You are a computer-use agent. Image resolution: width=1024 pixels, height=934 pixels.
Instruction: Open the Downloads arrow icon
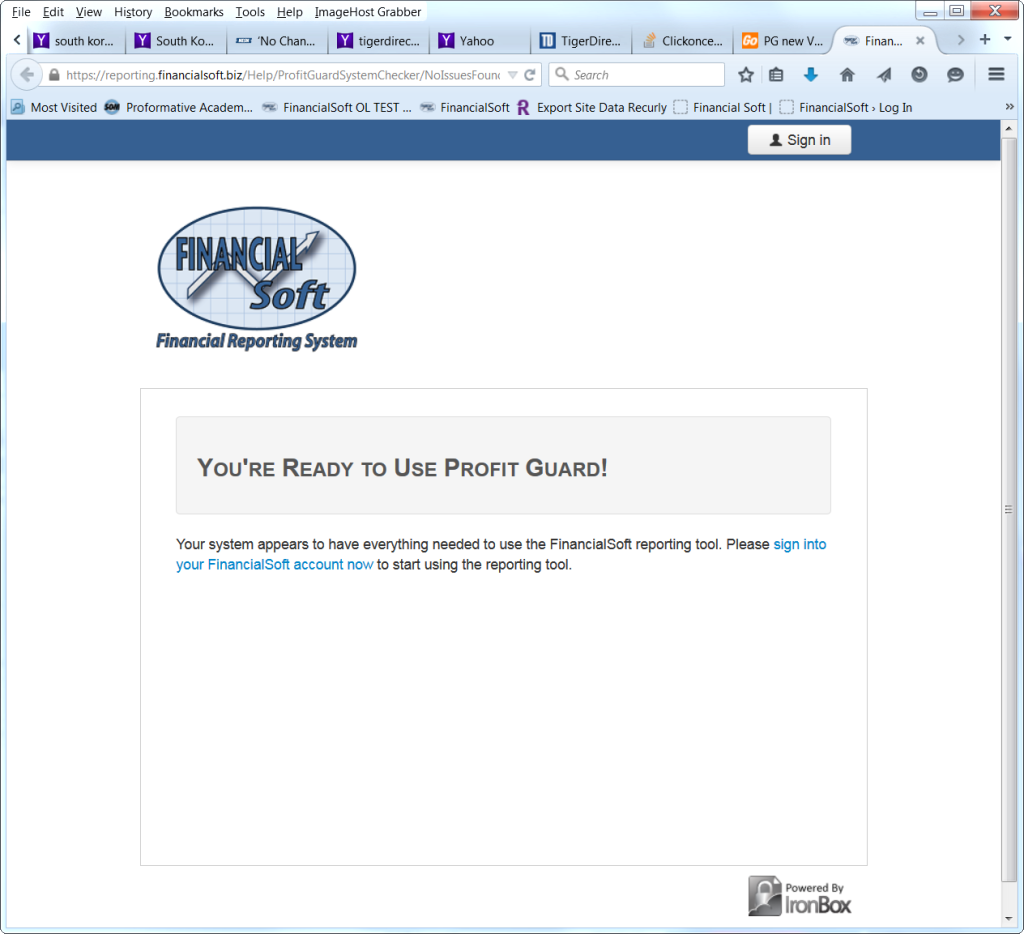[810, 75]
